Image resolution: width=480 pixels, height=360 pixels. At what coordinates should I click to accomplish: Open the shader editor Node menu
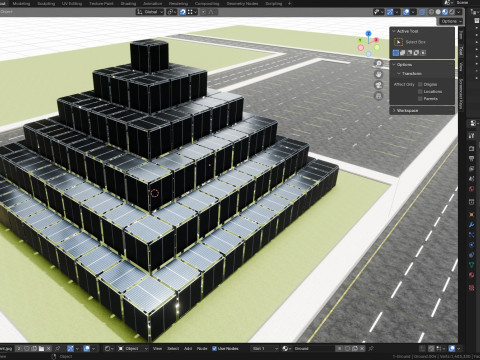(202, 348)
